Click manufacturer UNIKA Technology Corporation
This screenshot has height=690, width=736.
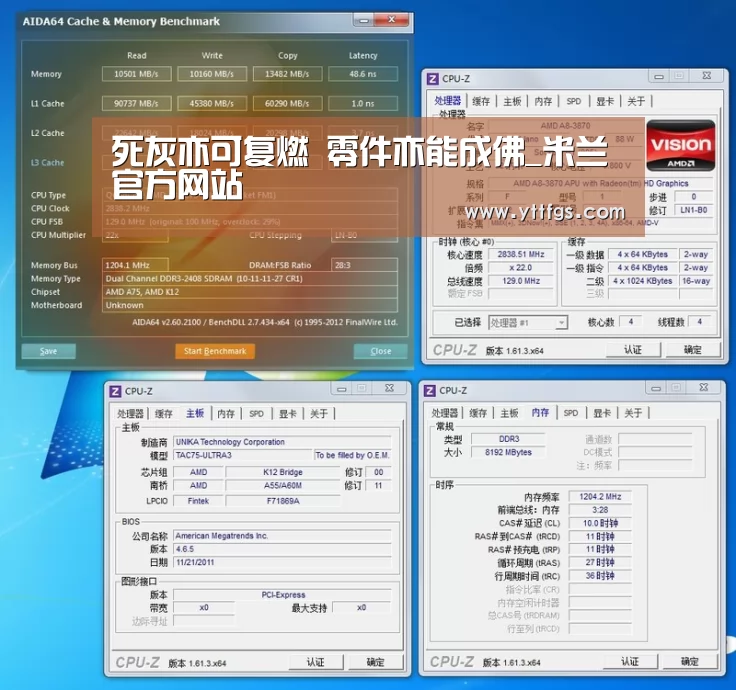pyautogui.click(x=282, y=442)
